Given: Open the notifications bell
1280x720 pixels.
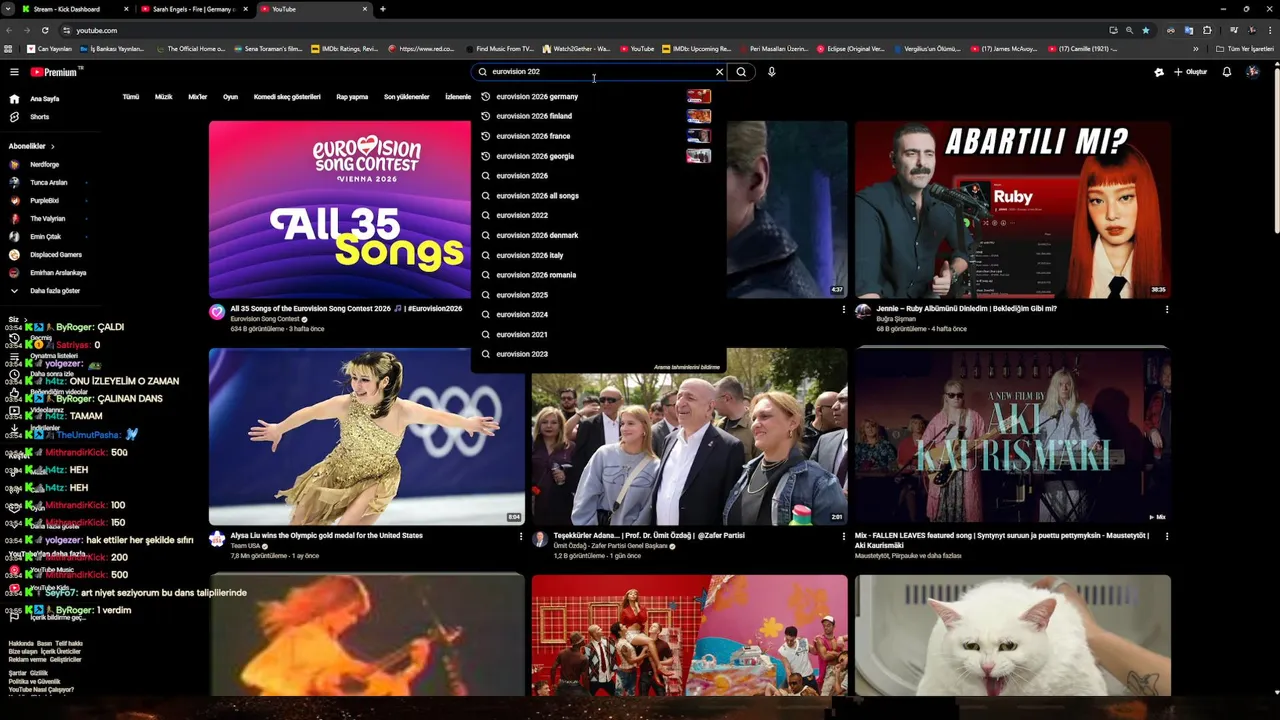Looking at the screenshot, I should click(1227, 72).
